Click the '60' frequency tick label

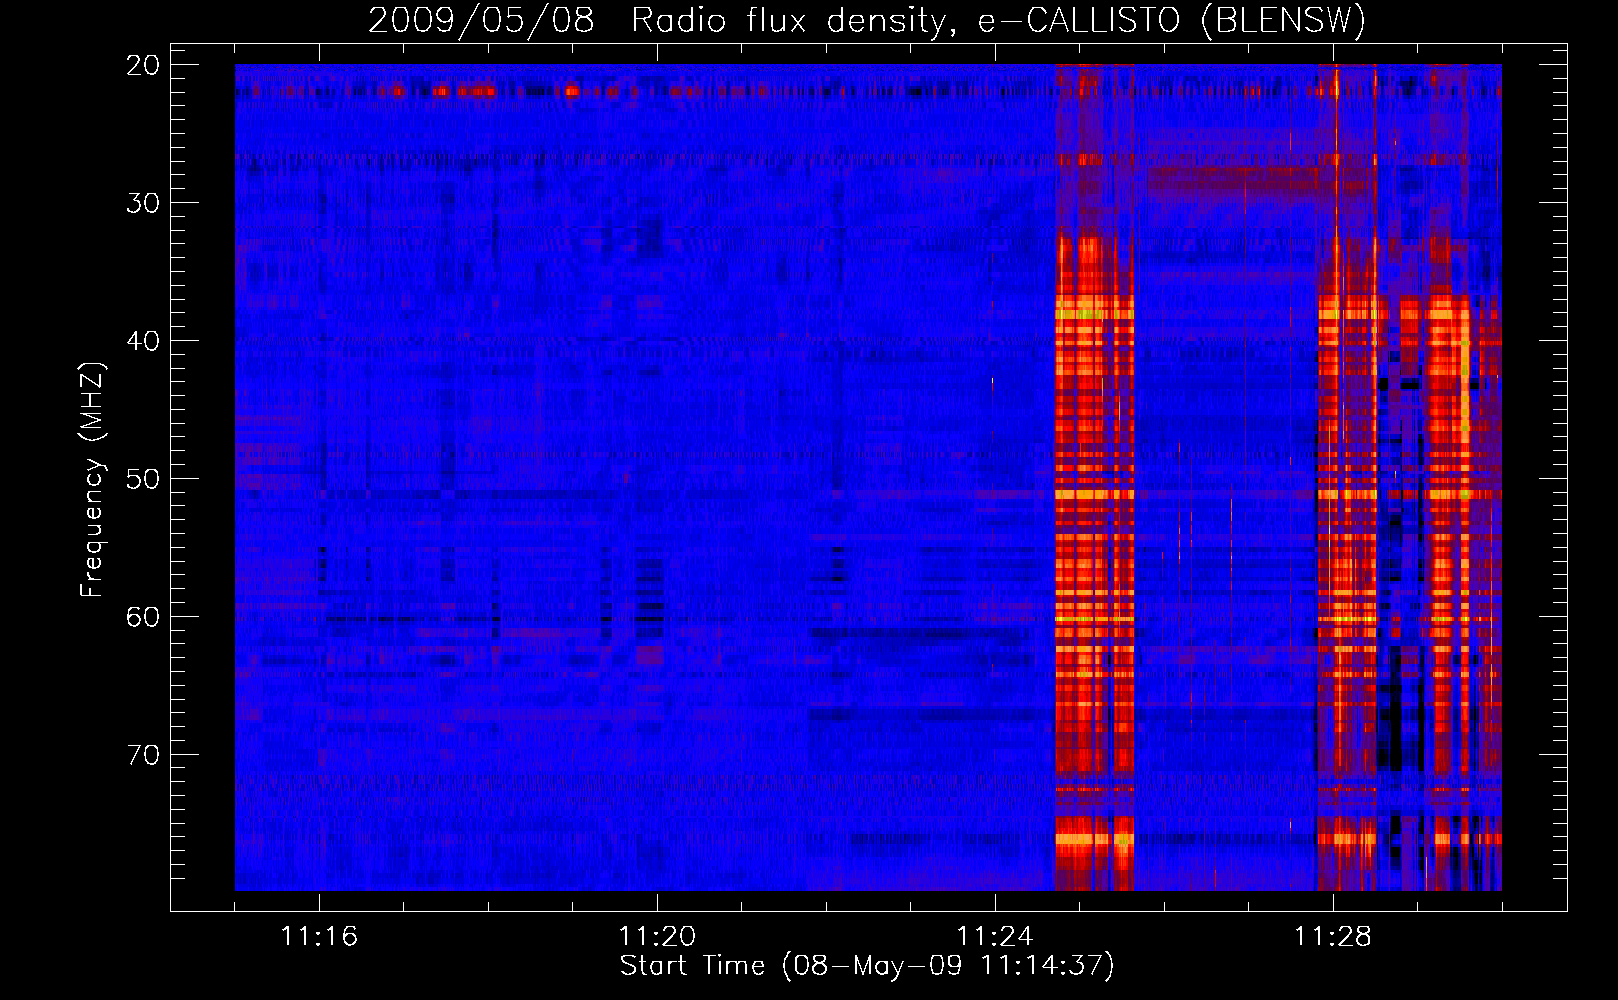tap(143, 617)
